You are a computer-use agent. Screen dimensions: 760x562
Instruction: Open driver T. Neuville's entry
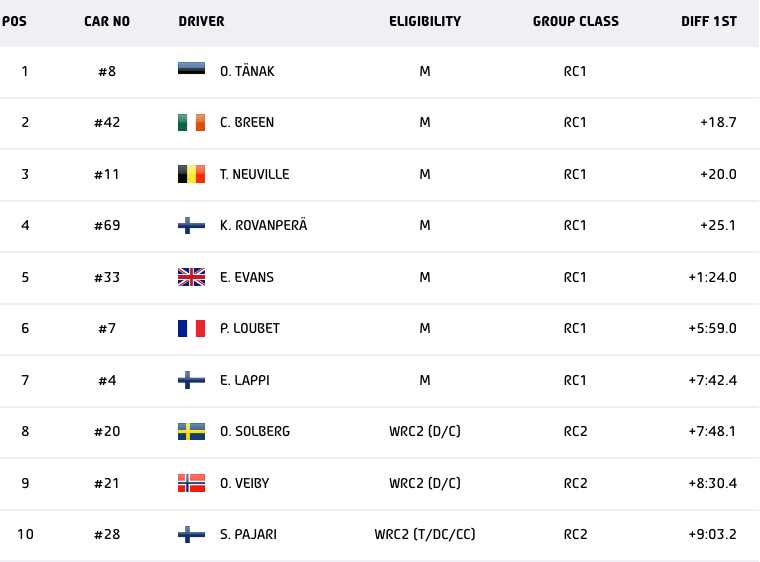pyautogui.click(x=254, y=174)
